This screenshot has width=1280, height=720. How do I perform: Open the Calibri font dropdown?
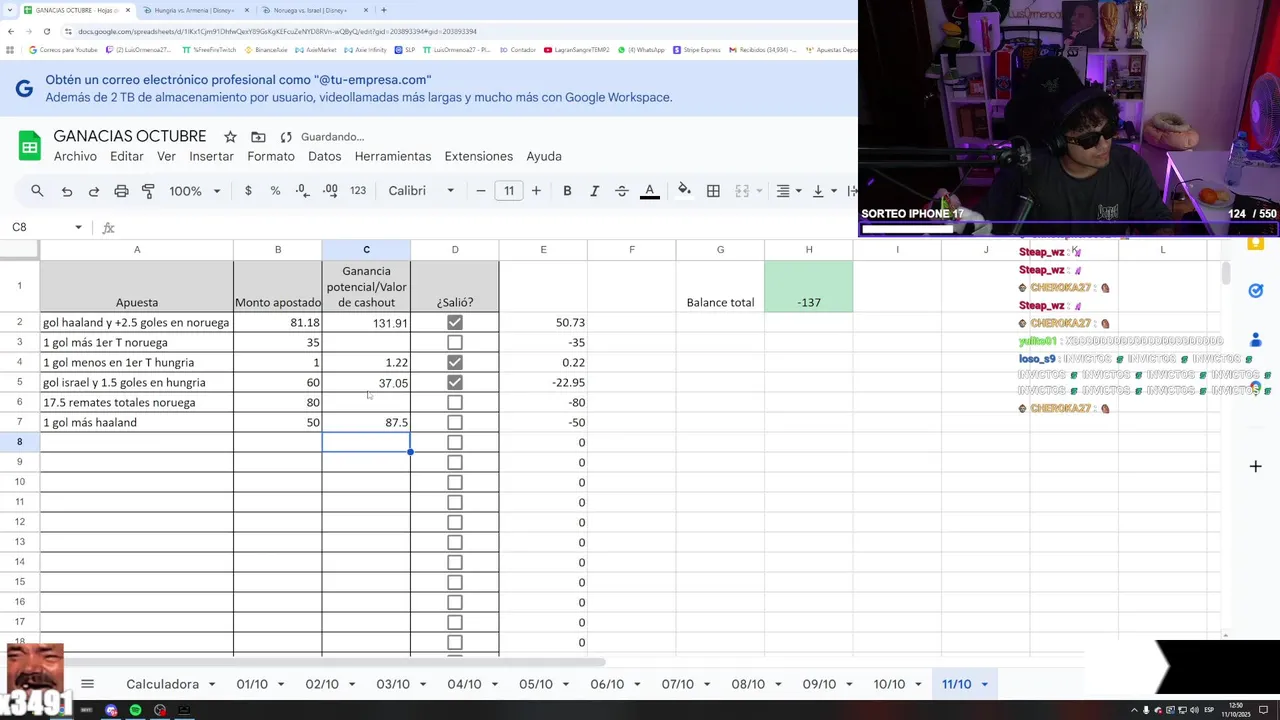(421, 191)
